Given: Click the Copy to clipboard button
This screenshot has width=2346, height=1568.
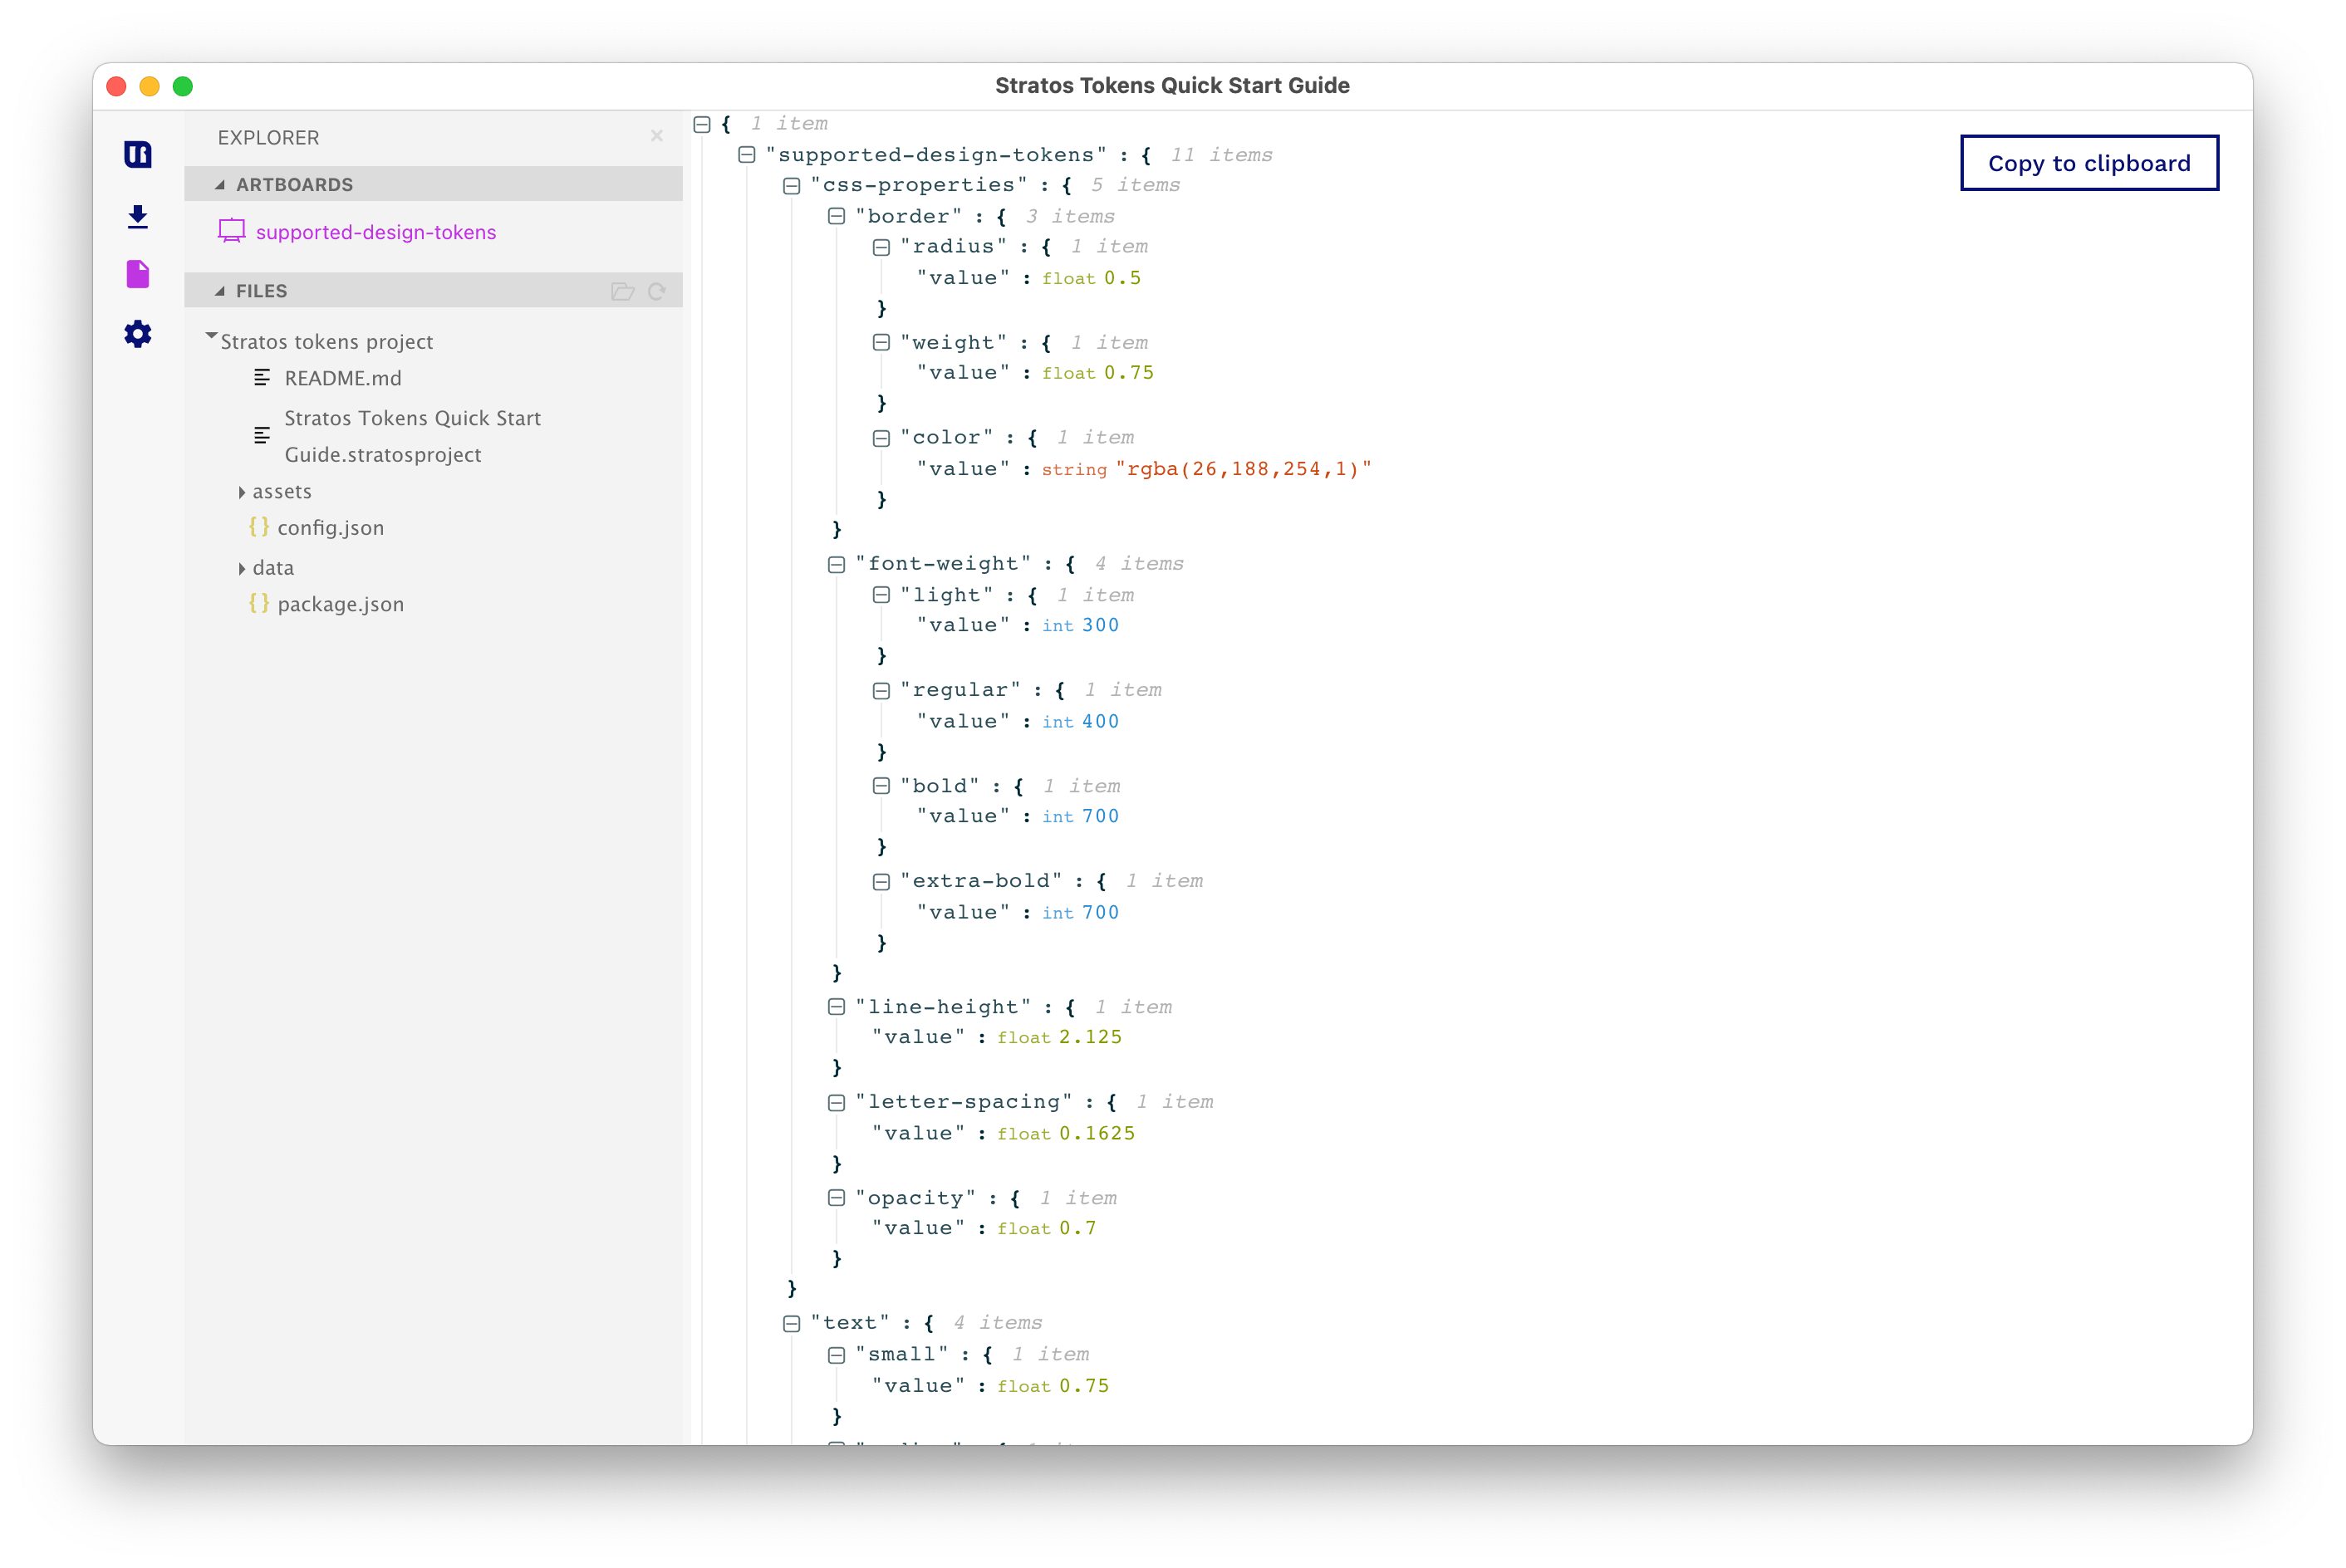Looking at the screenshot, I should pyautogui.click(x=2089, y=163).
